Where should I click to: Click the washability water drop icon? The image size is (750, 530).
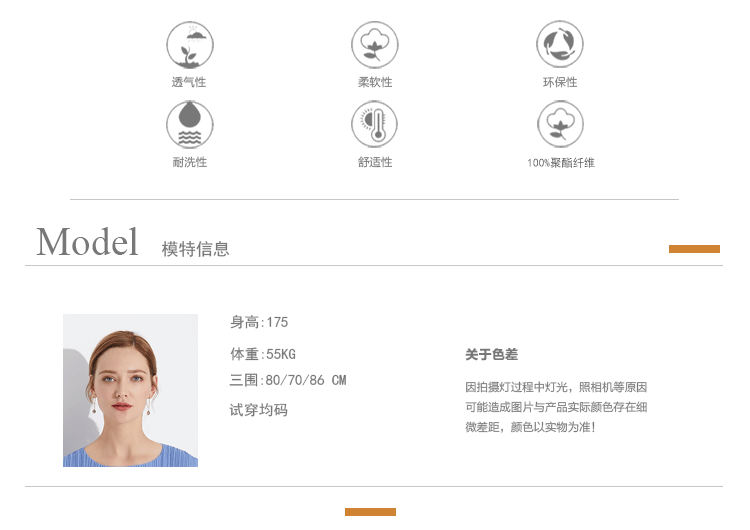point(190,124)
